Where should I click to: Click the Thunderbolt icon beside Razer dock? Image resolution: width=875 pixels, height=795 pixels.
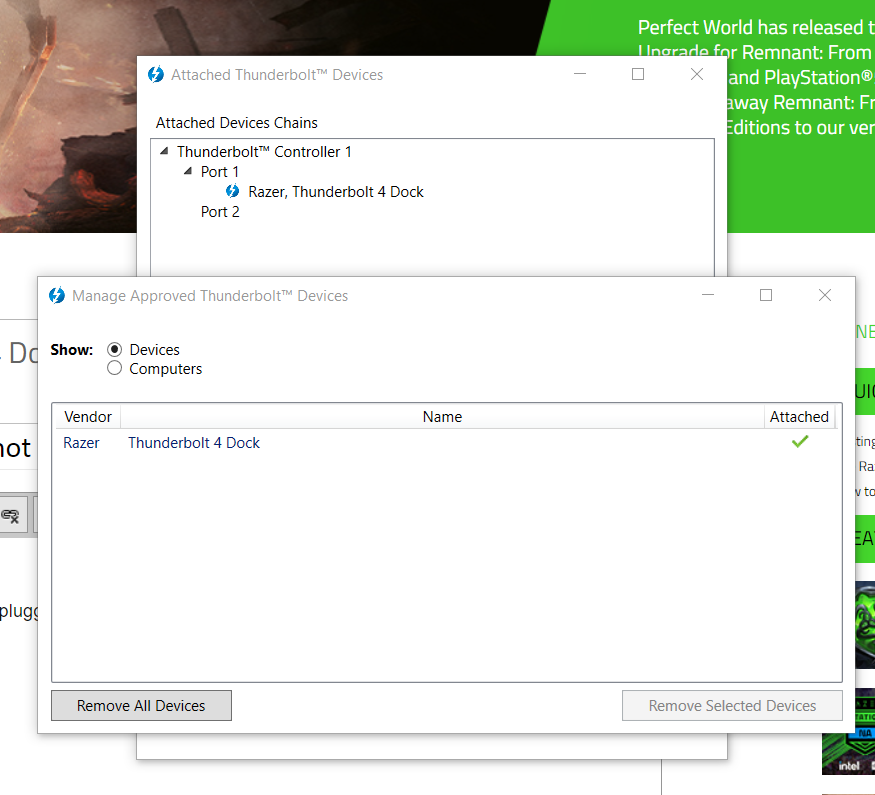tap(233, 191)
